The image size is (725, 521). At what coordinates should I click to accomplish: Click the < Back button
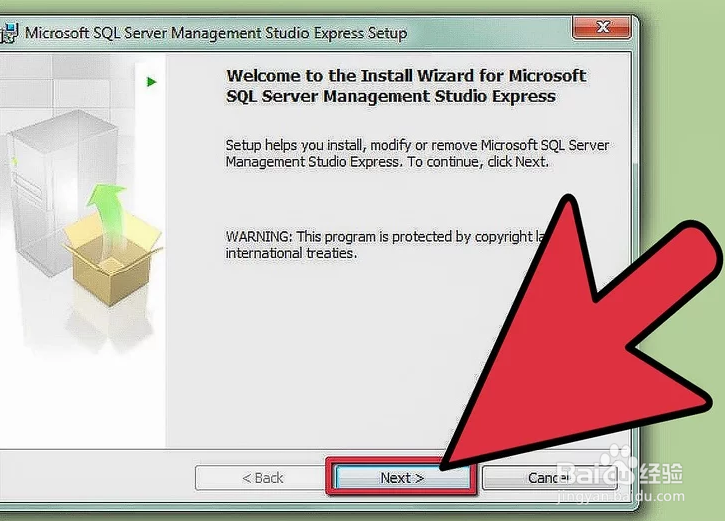click(261, 477)
